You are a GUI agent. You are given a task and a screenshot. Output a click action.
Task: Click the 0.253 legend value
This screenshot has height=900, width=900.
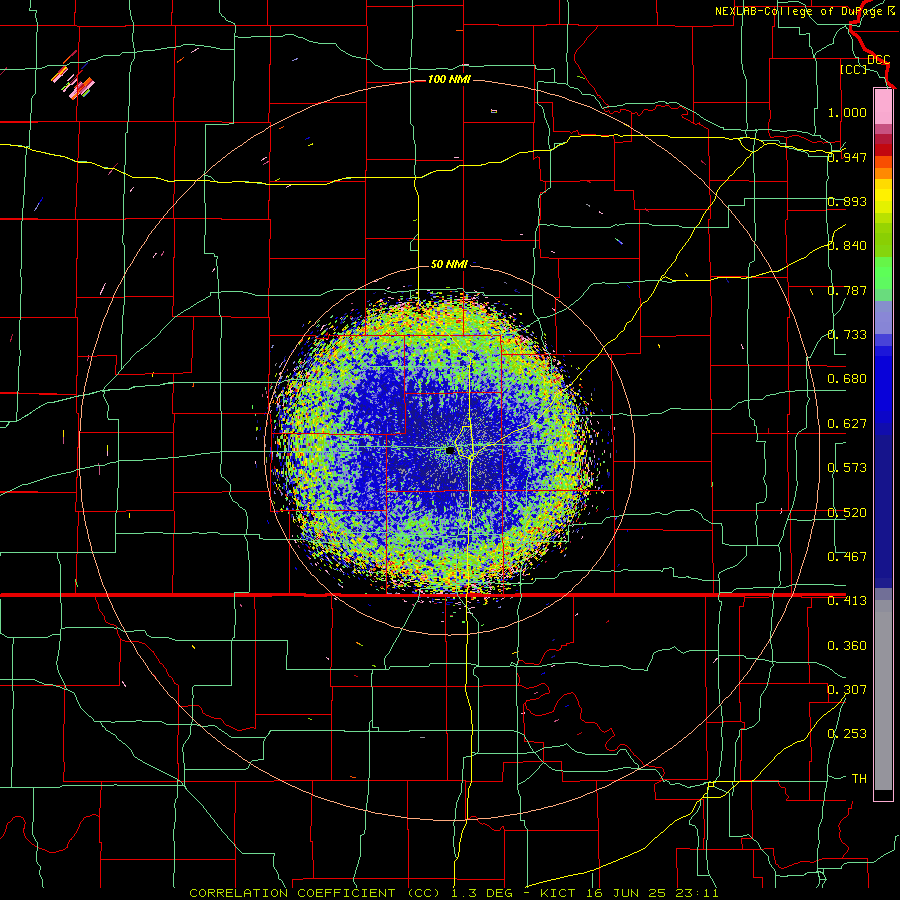[x=847, y=734]
